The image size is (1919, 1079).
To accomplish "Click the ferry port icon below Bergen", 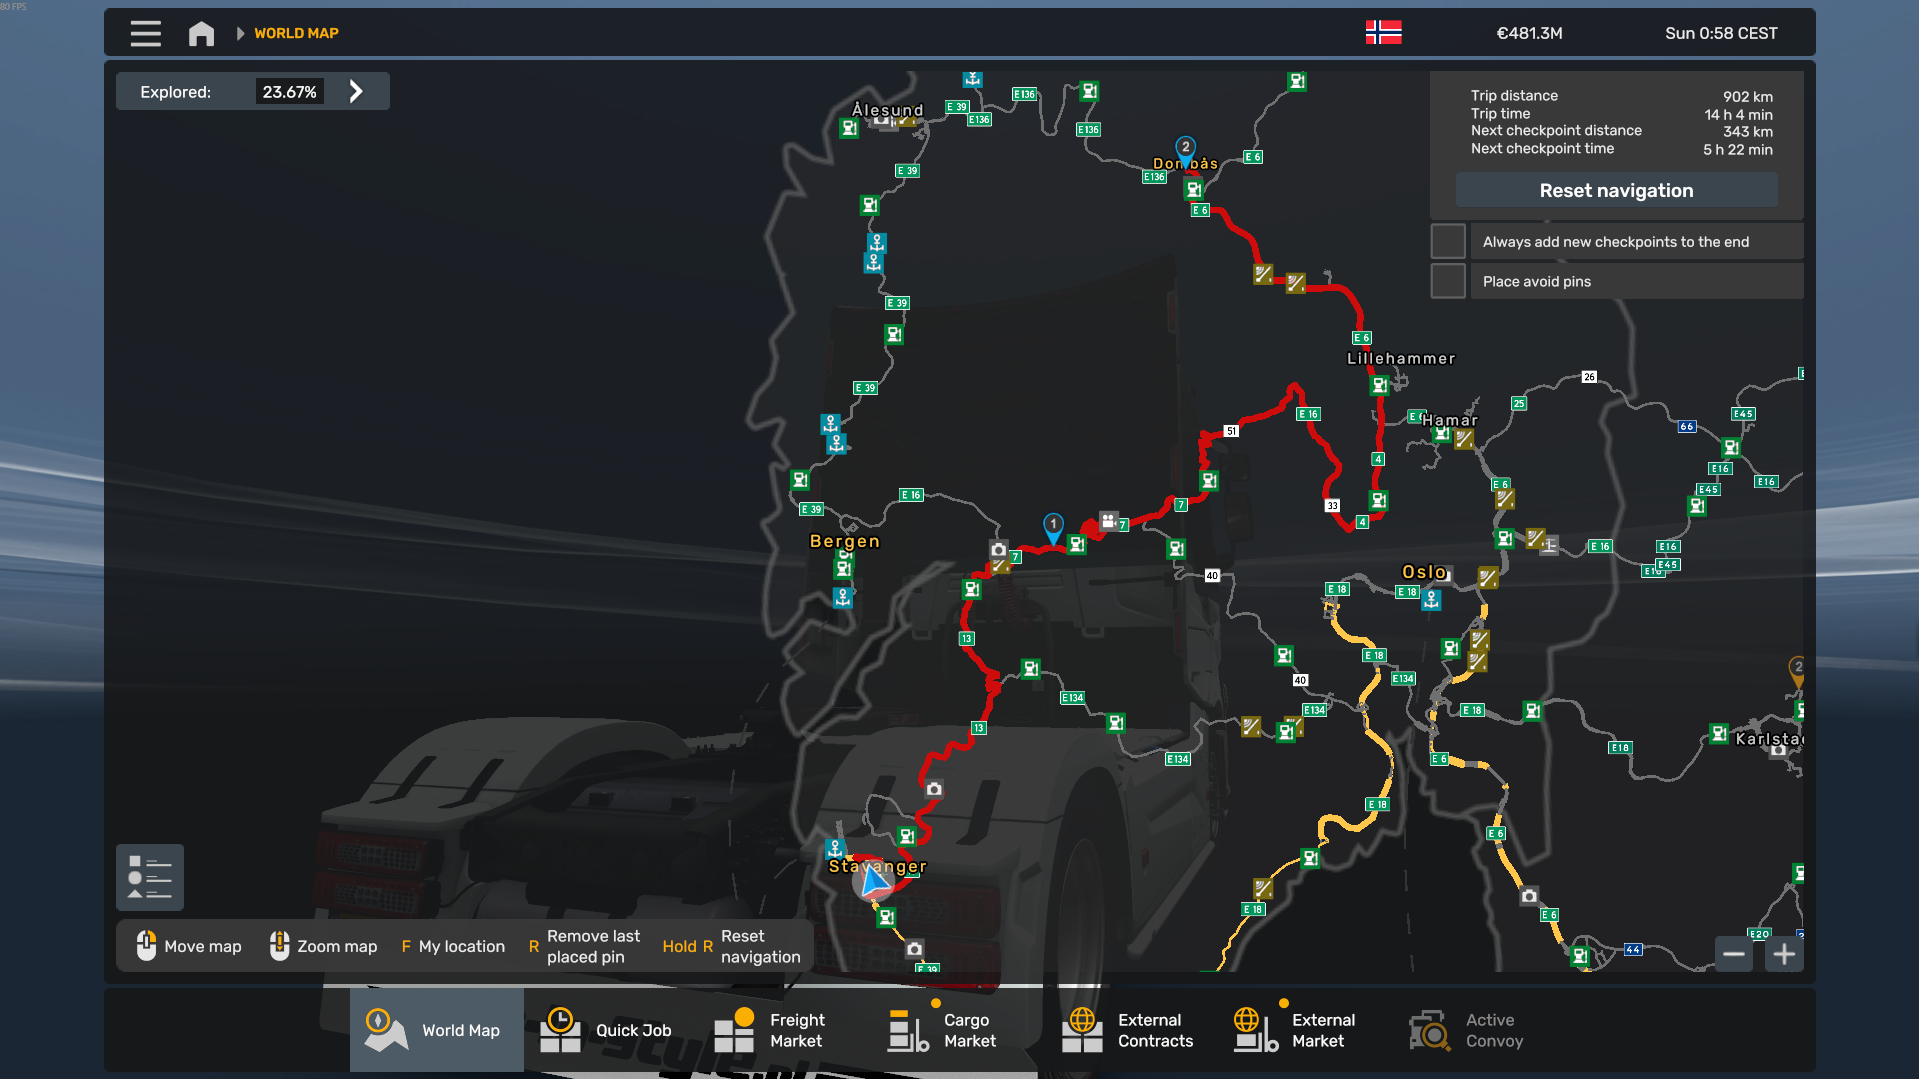I will [843, 598].
